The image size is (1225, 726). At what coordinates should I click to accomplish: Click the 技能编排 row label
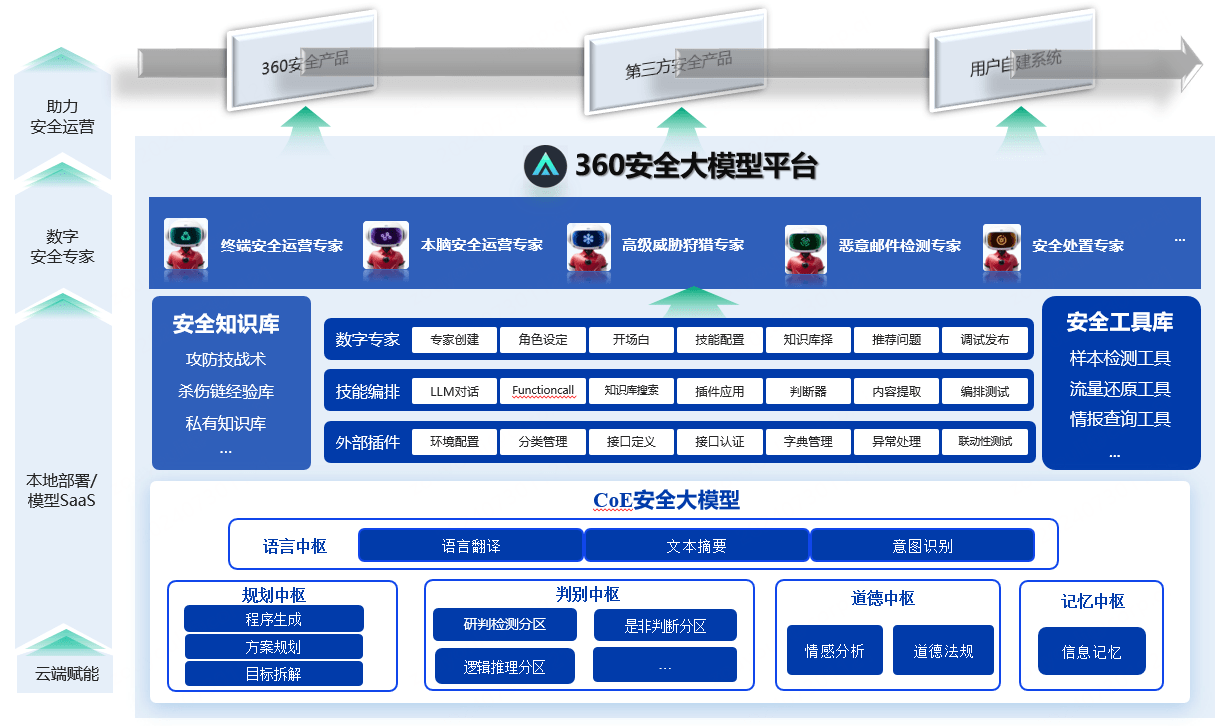tap(367, 391)
